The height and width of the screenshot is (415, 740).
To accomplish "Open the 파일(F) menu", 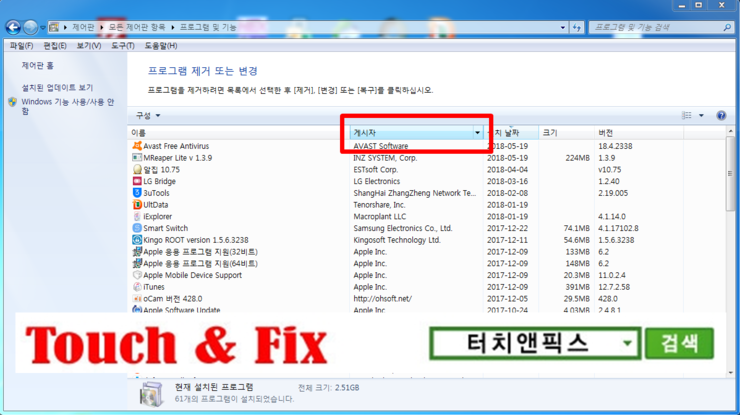I will point(21,46).
